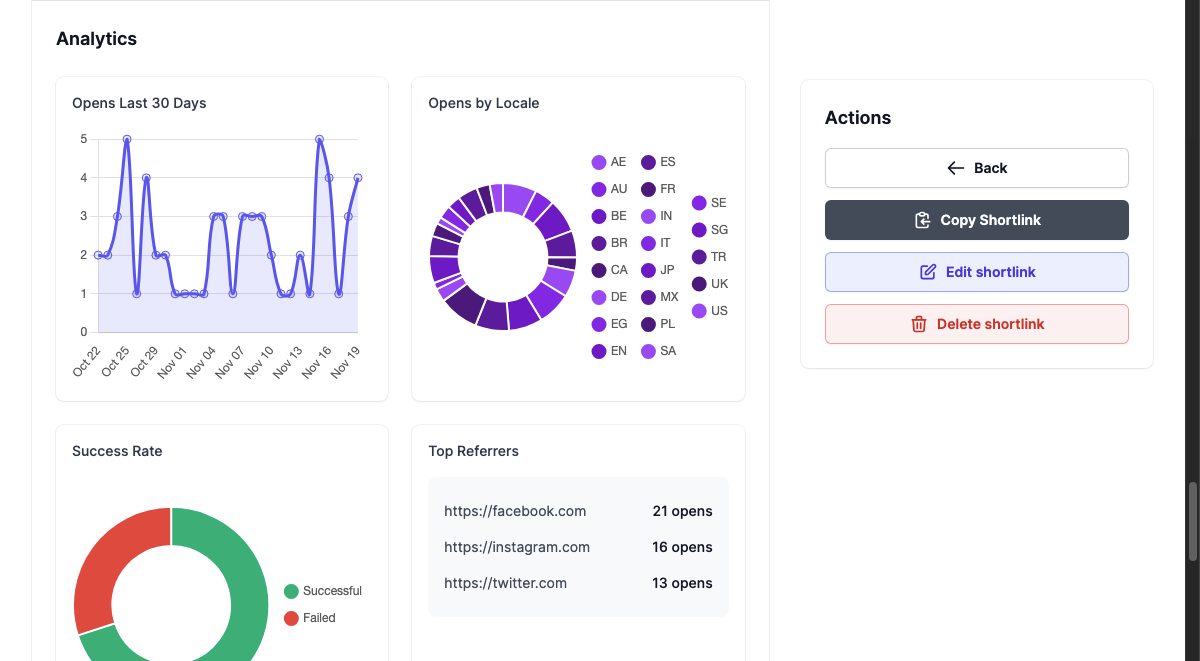The height and width of the screenshot is (661, 1200).
Task: Toggle the SE locale legend swatch
Action: pyautogui.click(x=699, y=203)
